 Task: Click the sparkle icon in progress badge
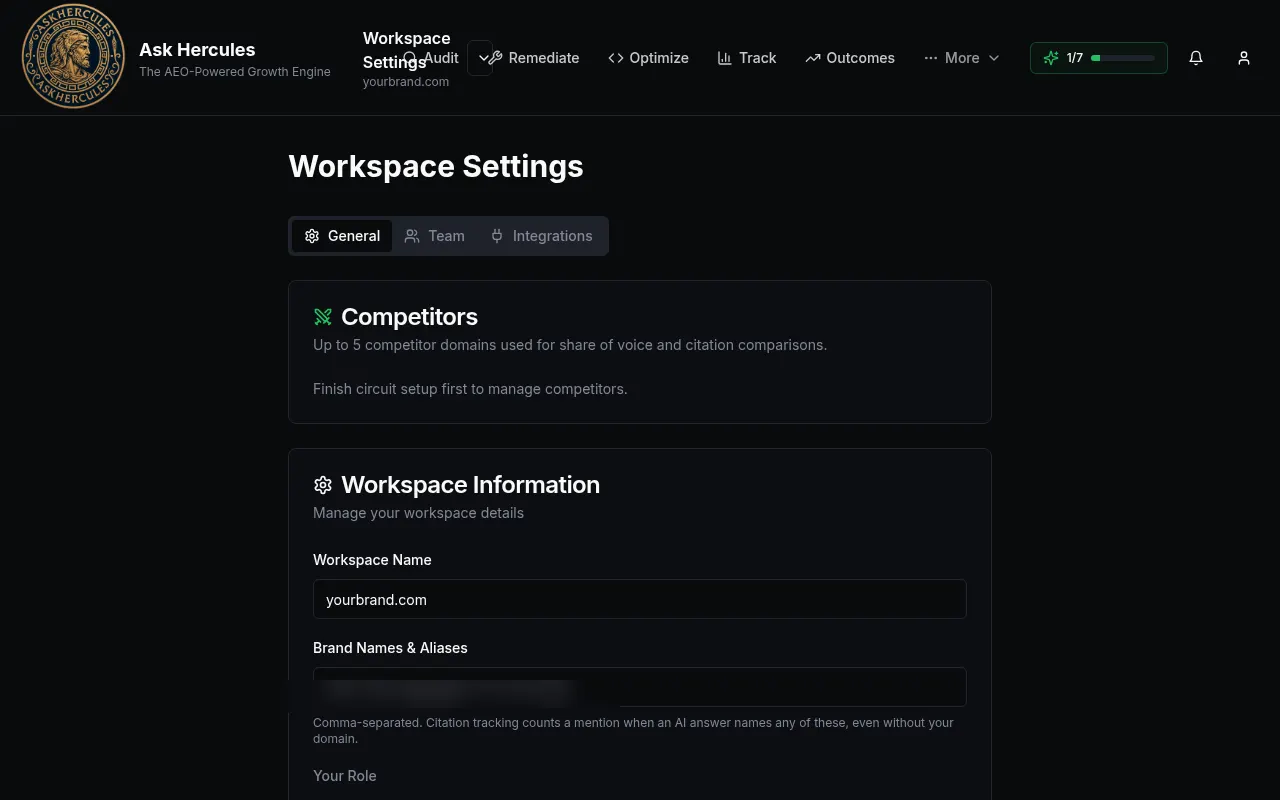[1051, 58]
